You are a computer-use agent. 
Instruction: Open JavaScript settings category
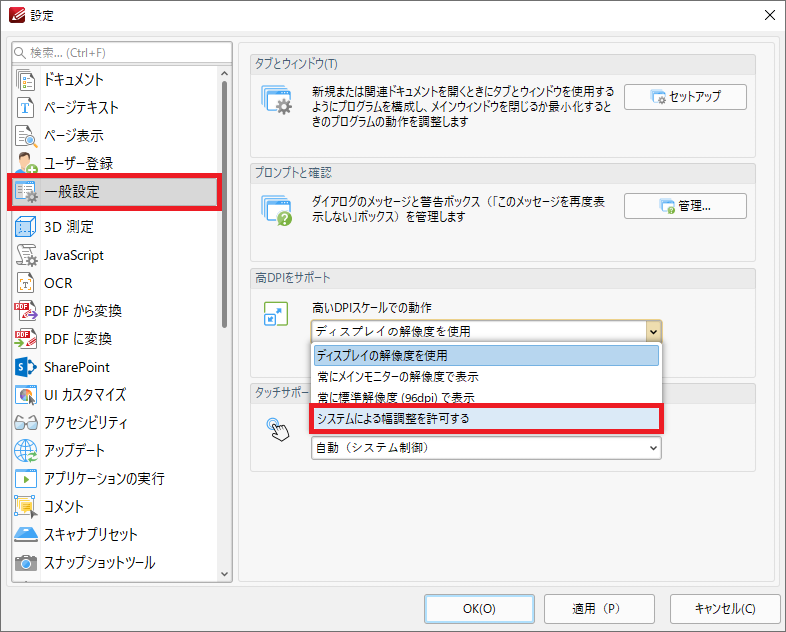[115, 255]
